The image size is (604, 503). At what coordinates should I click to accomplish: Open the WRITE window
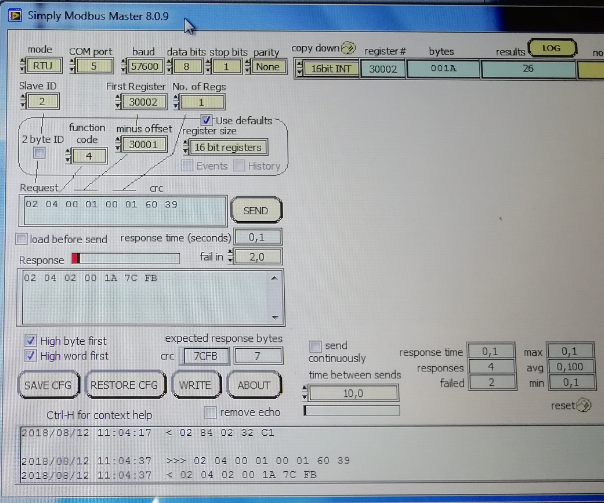coord(195,384)
